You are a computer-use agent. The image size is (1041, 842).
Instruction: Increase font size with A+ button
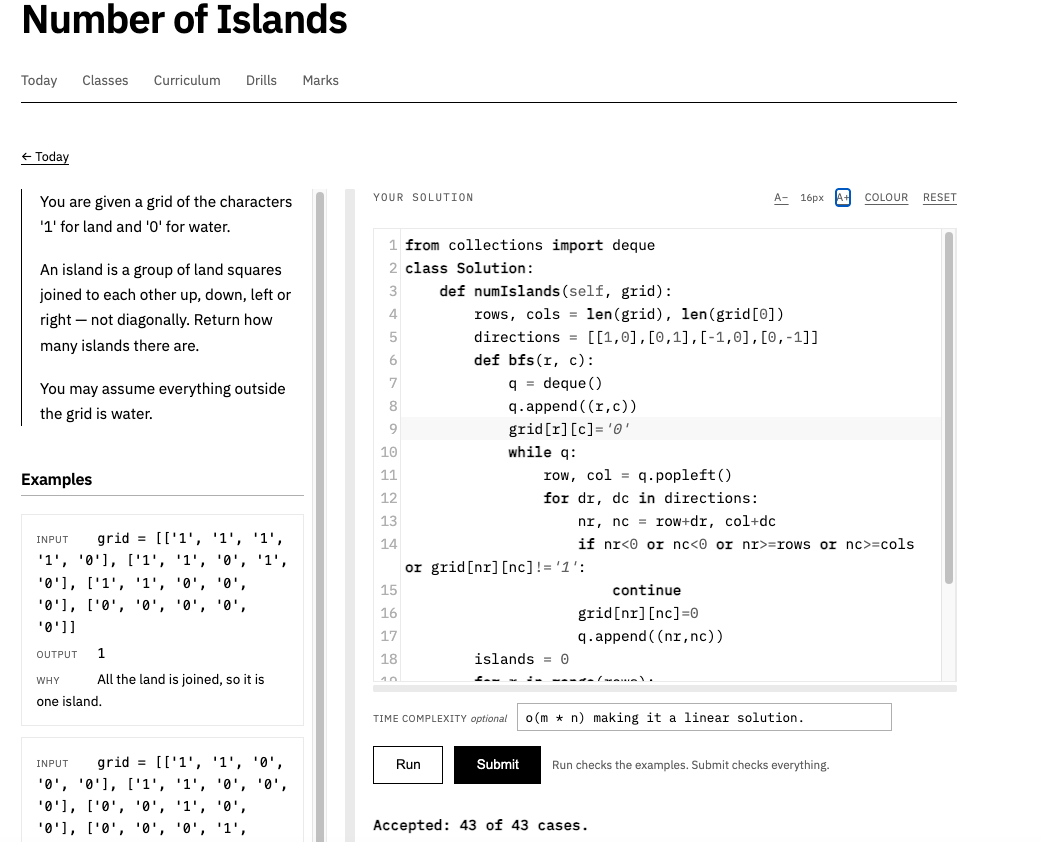(842, 197)
